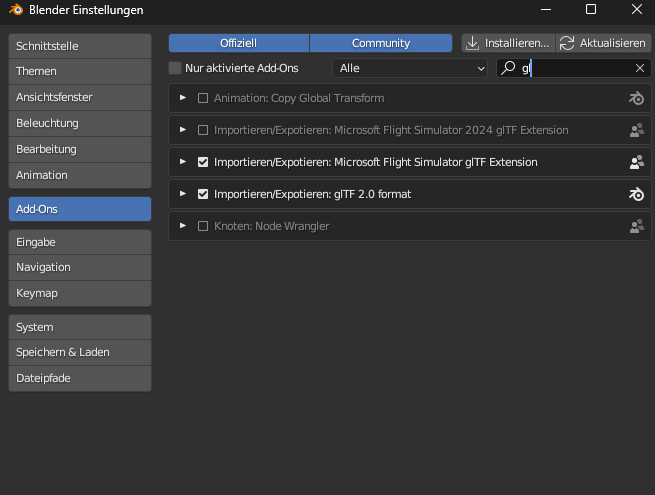Open the Animation settings section
655x495 pixels.
(x=80, y=175)
